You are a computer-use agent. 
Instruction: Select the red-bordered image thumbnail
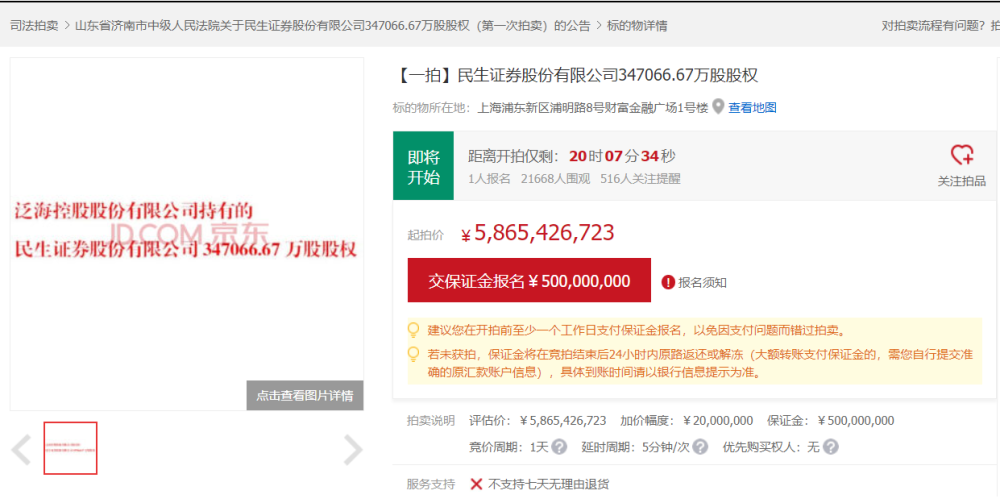(x=70, y=448)
